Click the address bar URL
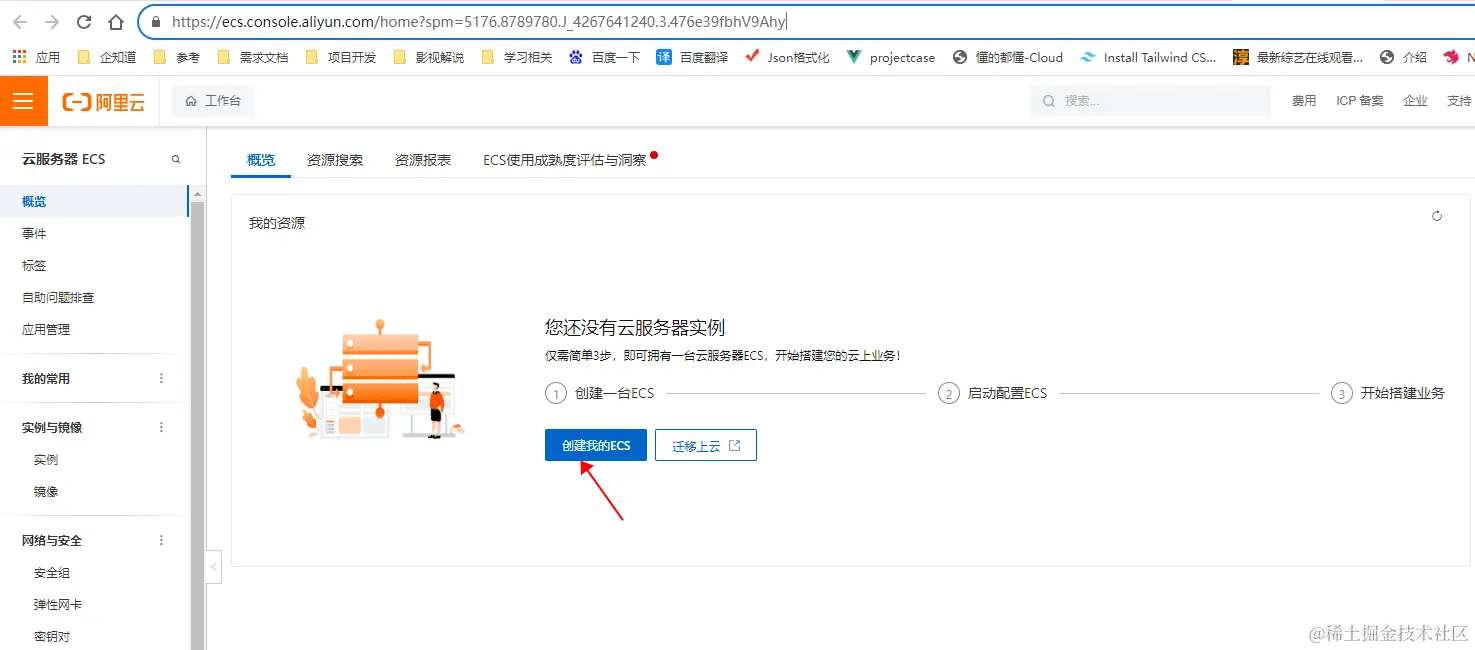1475x650 pixels. [478, 21]
